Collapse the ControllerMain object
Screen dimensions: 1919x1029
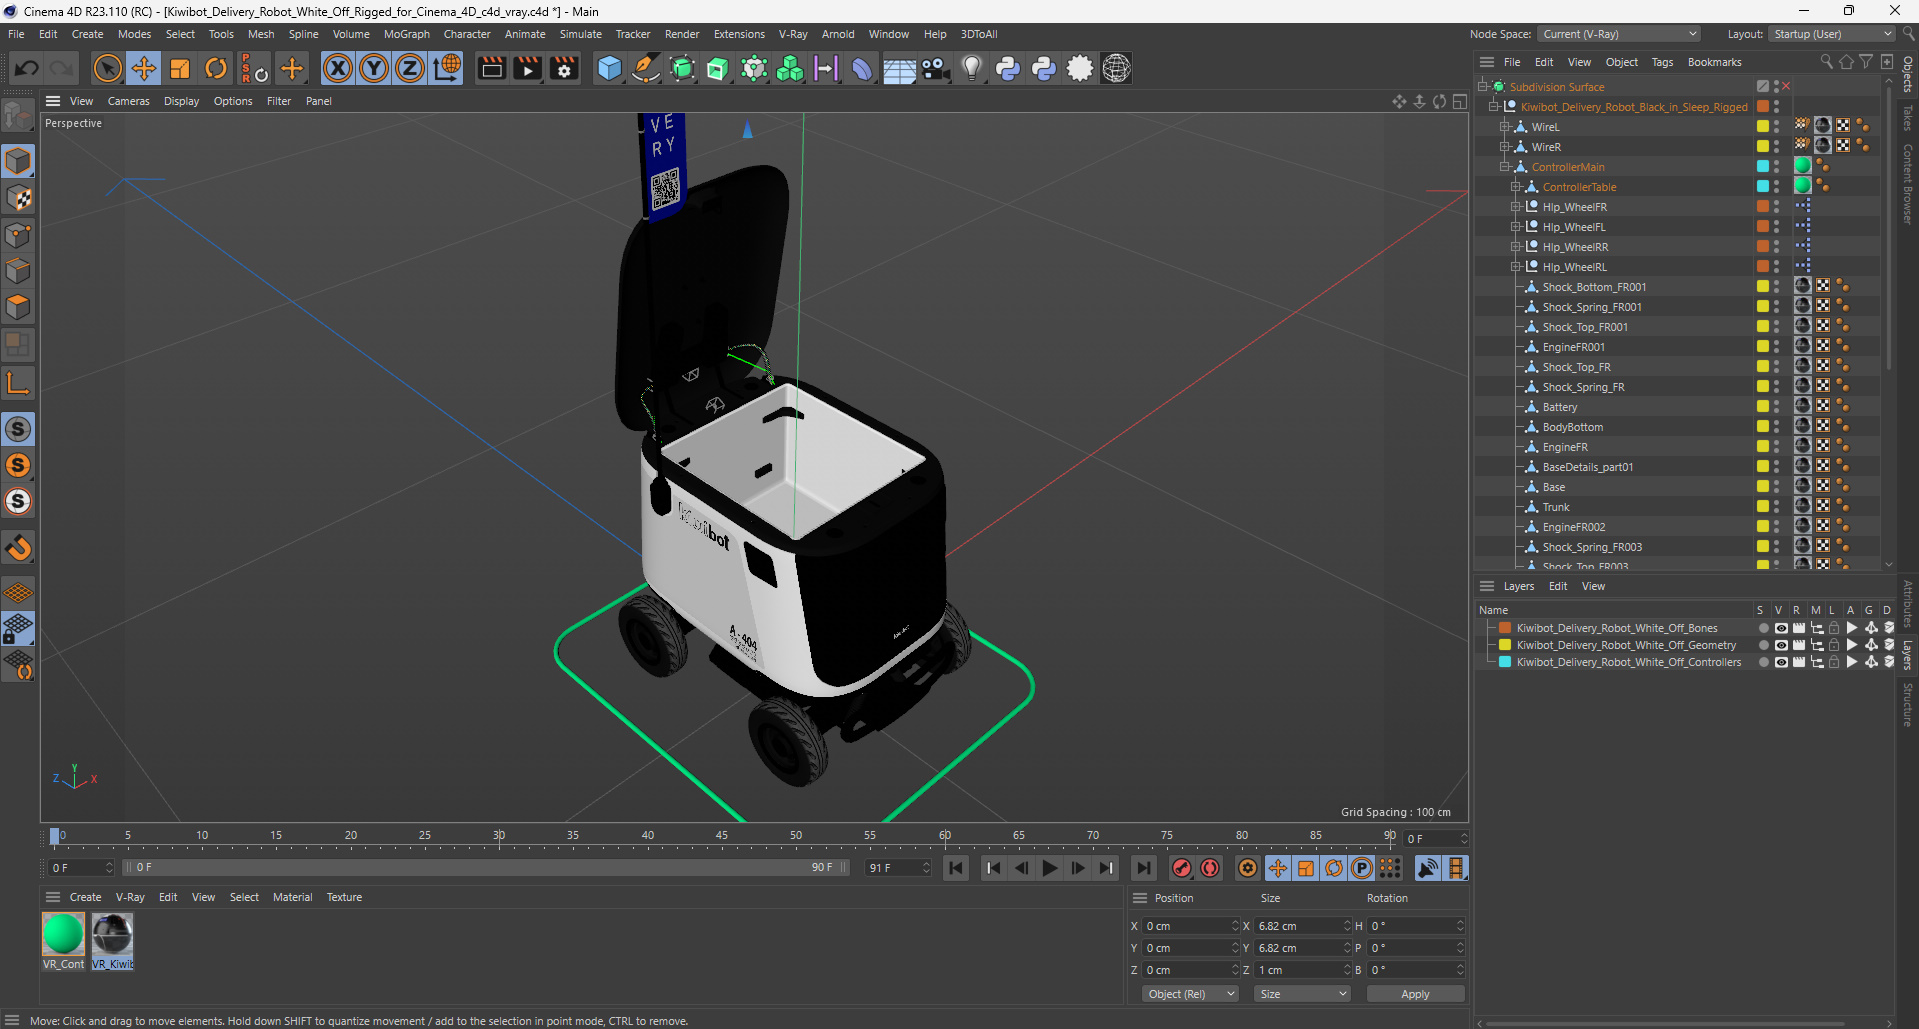coord(1505,167)
